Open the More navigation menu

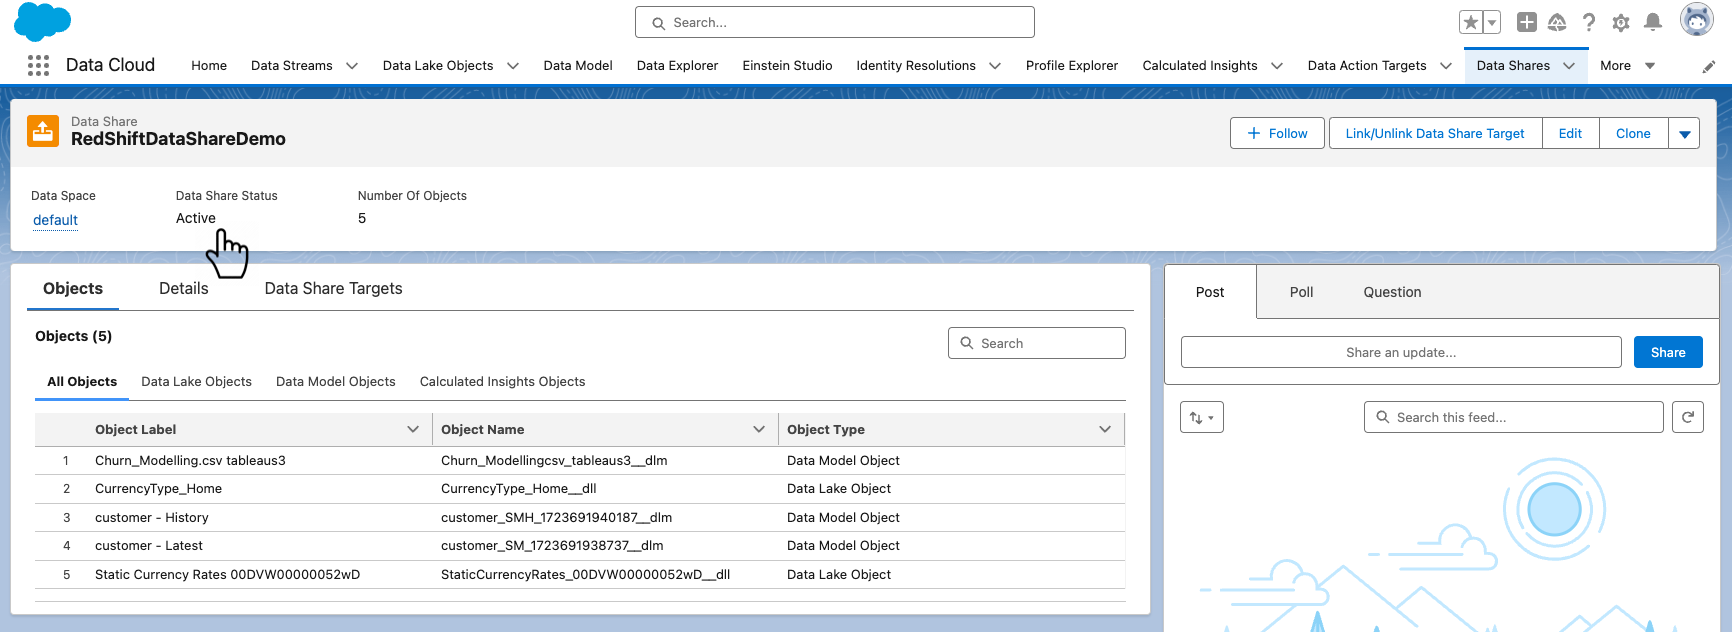click(x=1627, y=66)
